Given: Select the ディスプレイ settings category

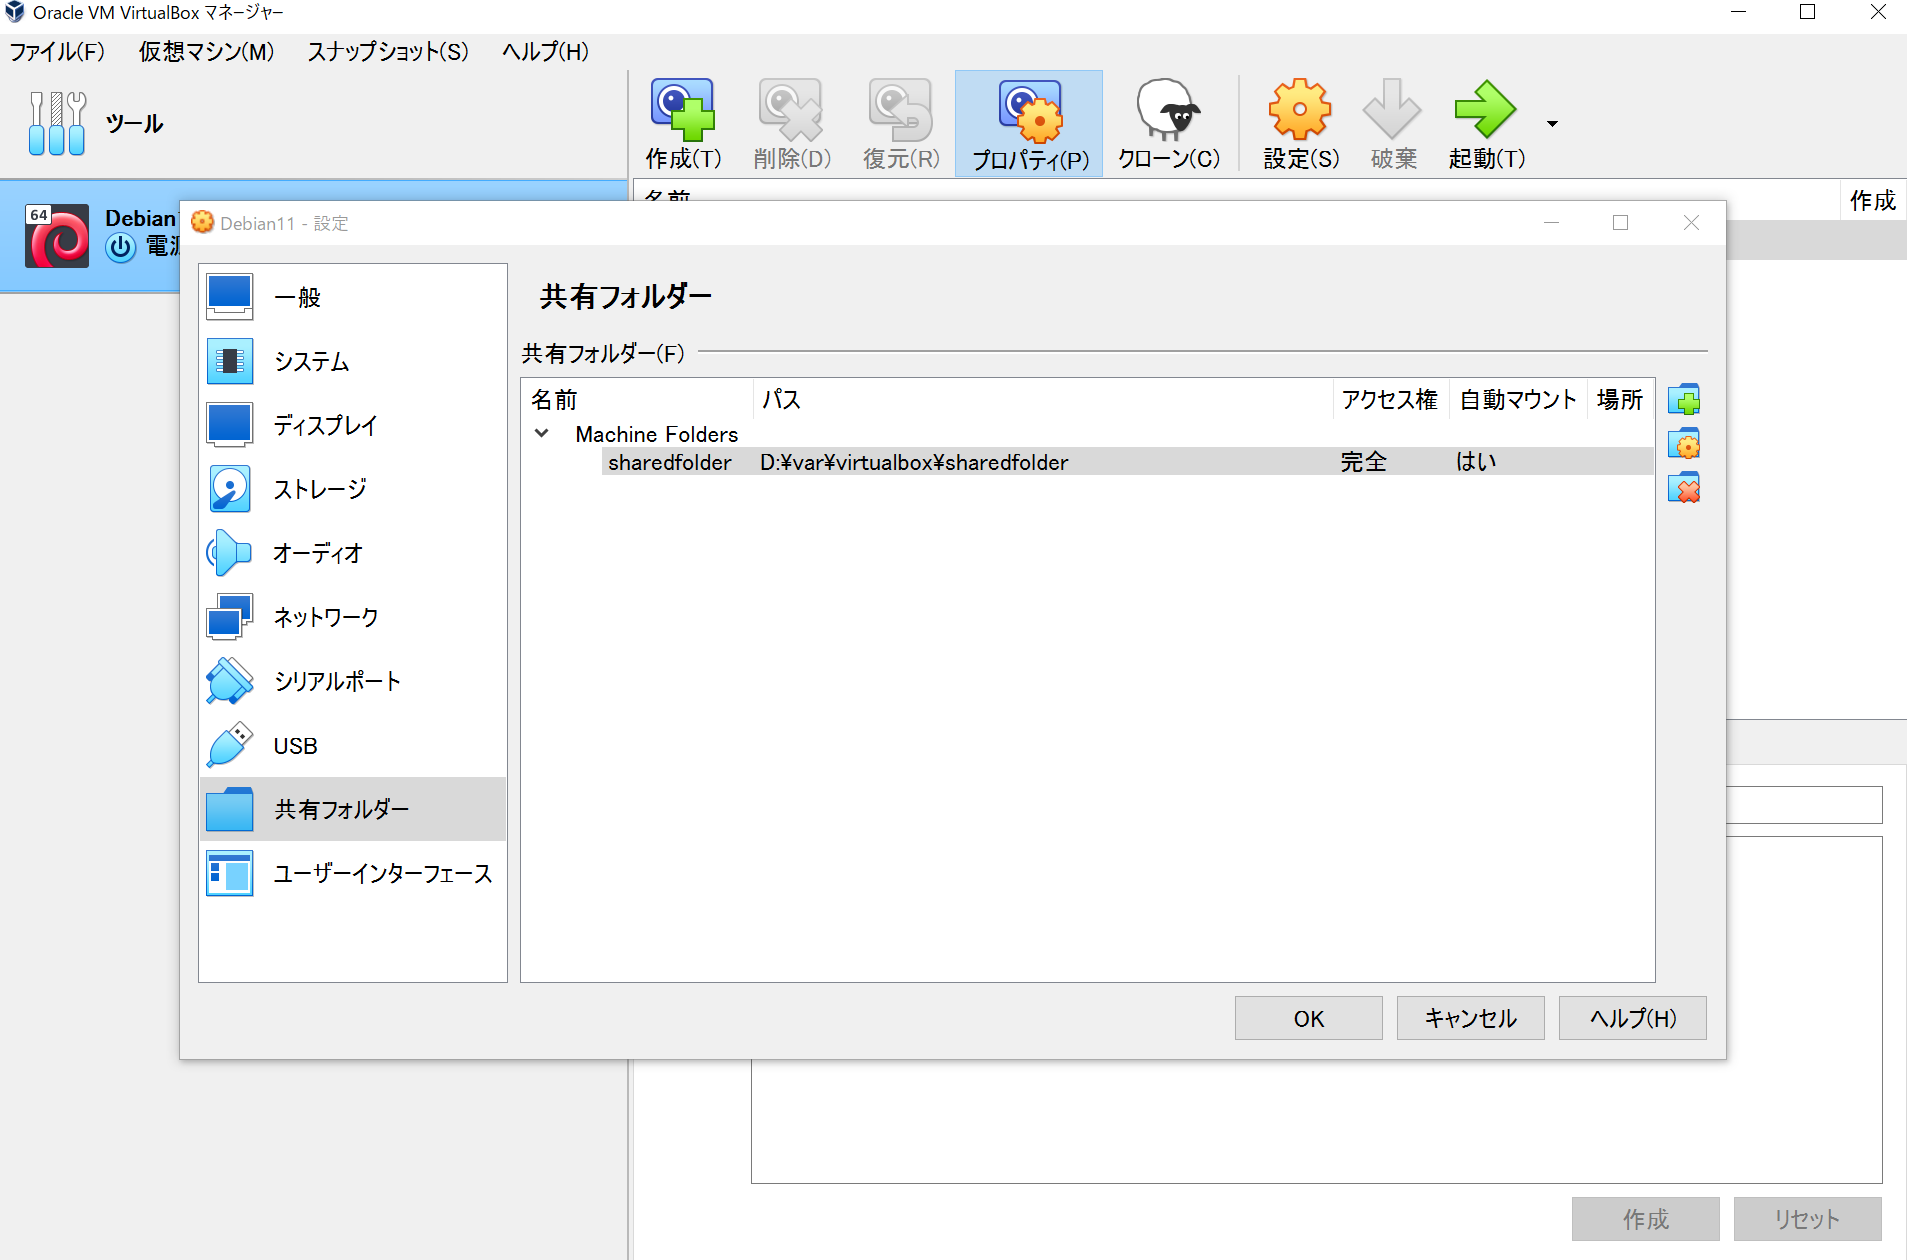Looking at the screenshot, I should (x=353, y=425).
